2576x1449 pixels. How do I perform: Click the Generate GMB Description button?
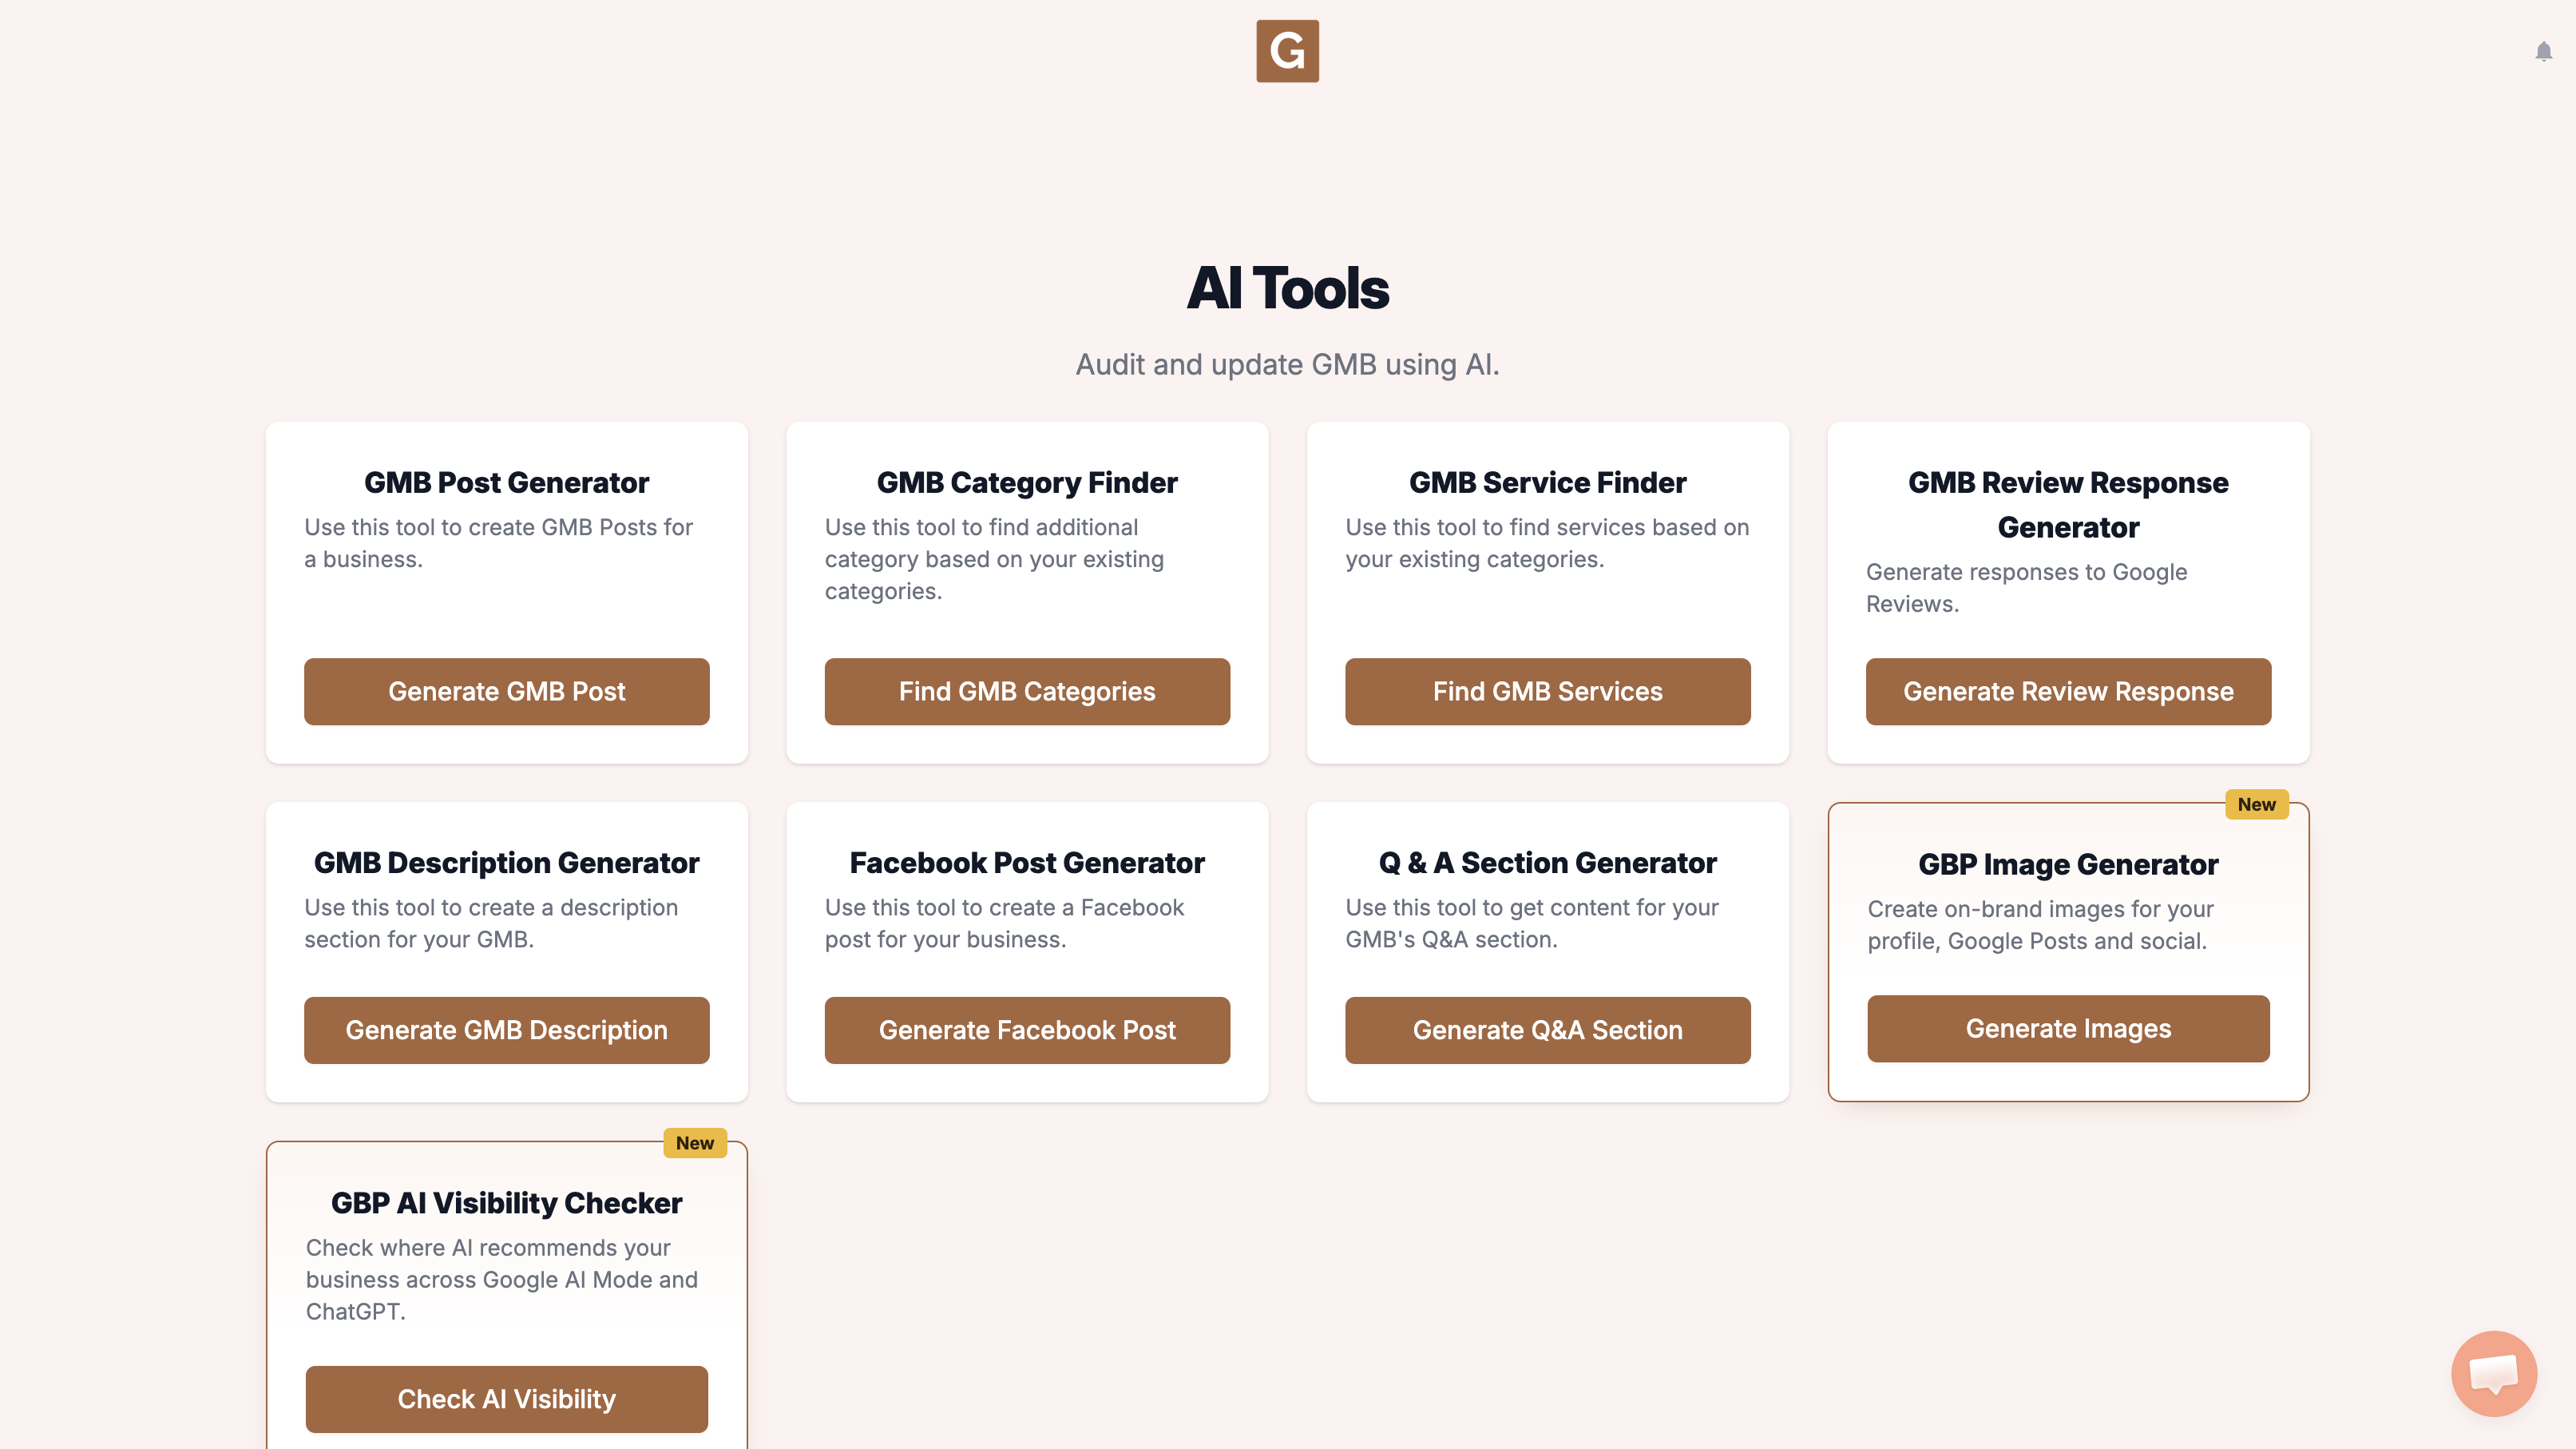point(506,1030)
